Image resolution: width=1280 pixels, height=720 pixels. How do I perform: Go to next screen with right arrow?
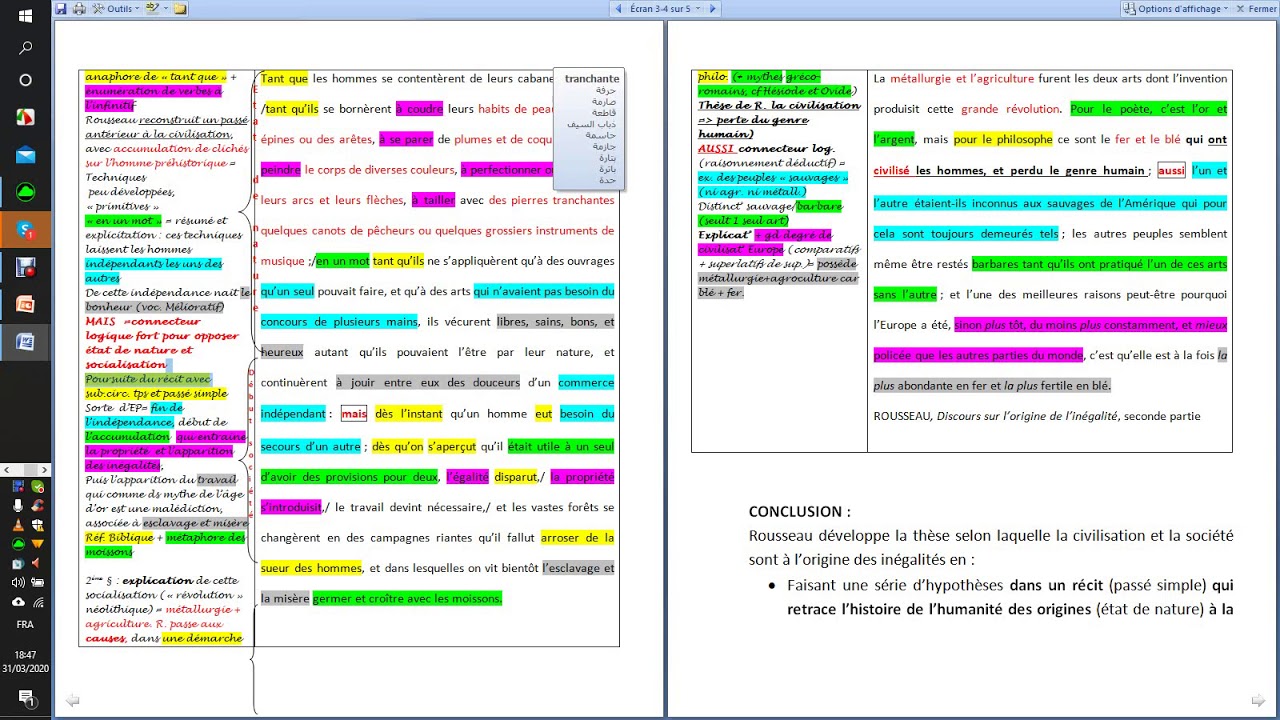[712, 9]
